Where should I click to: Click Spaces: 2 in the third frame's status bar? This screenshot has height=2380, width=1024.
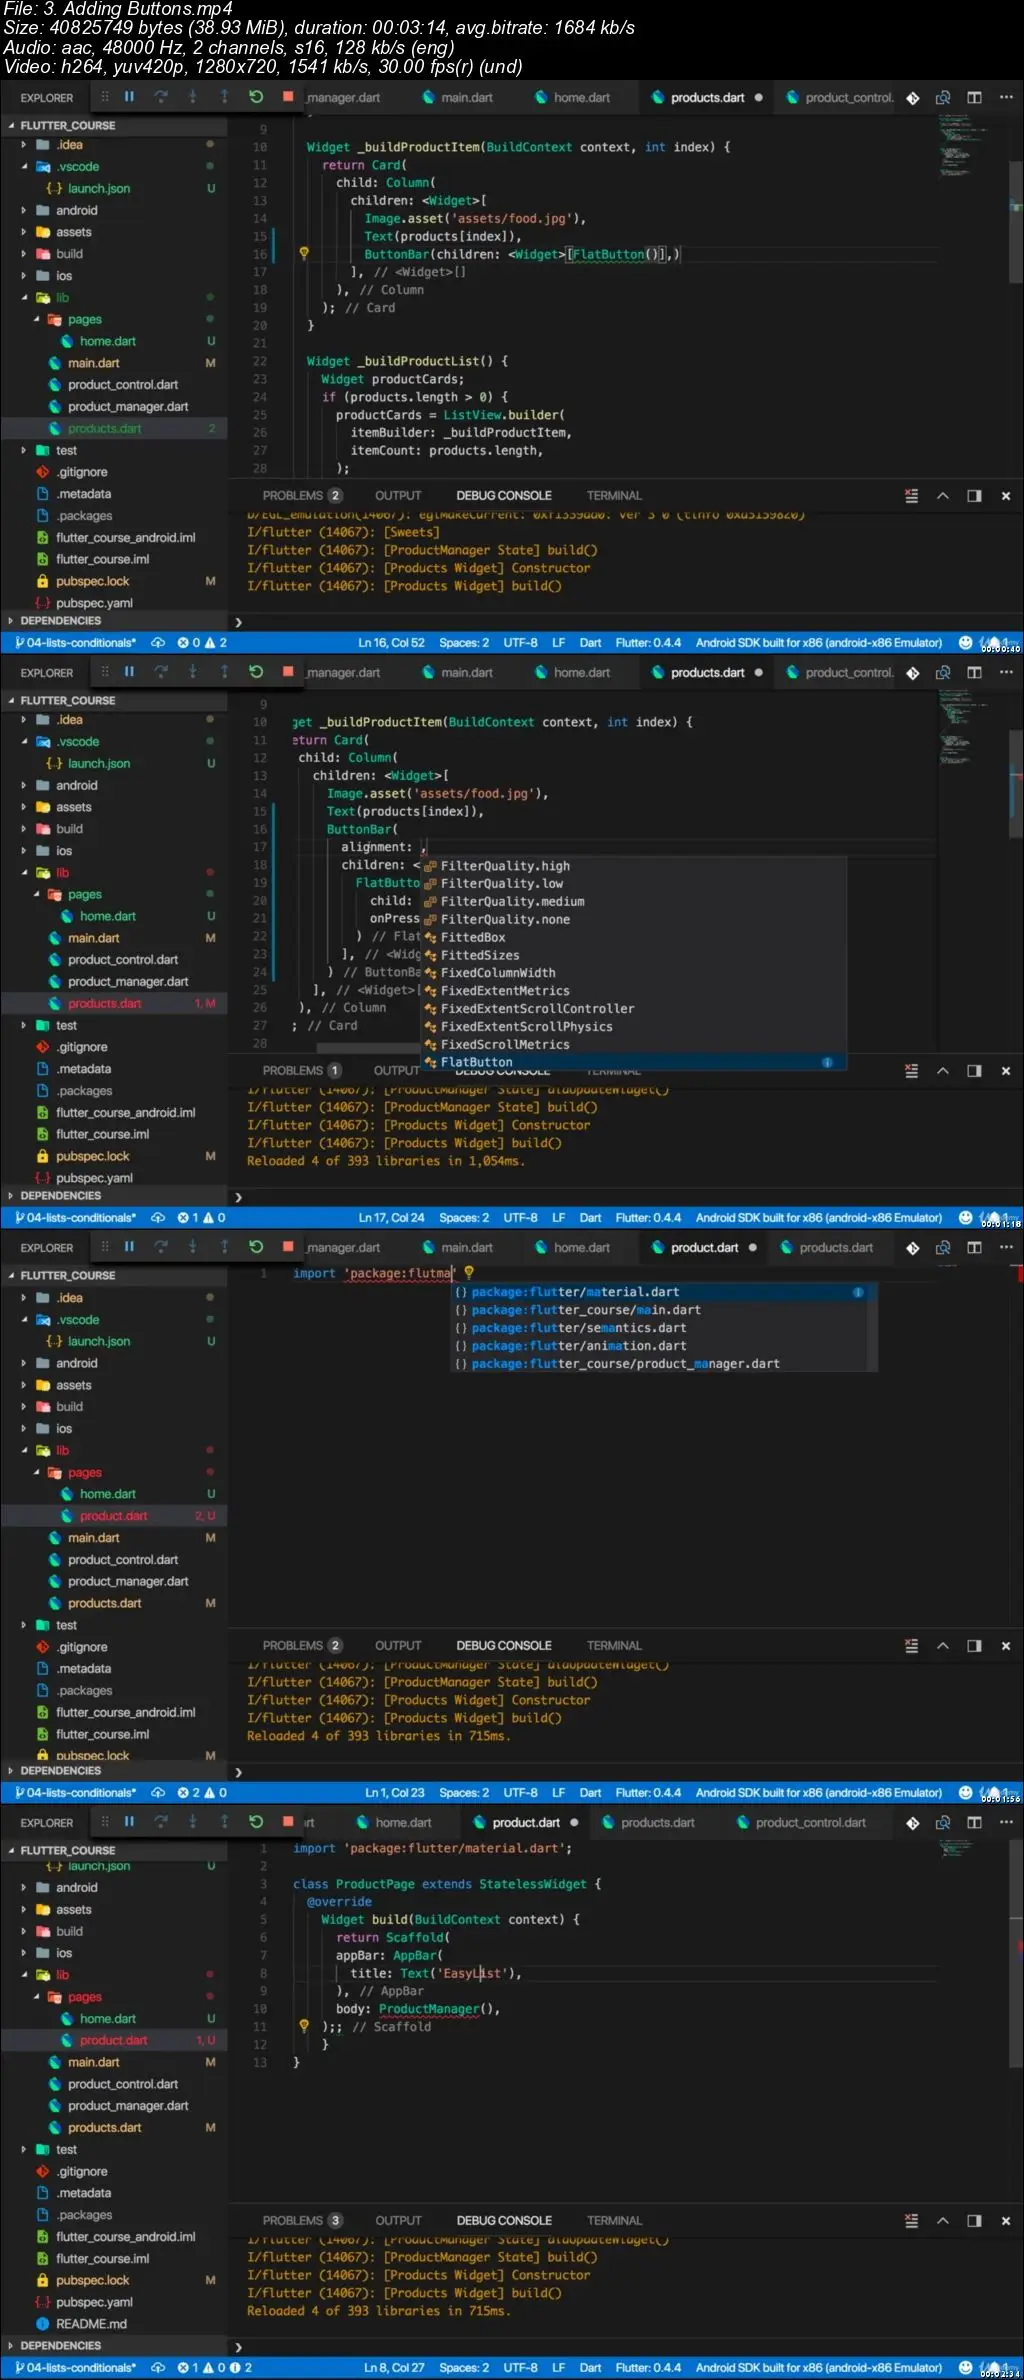pyautogui.click(x=464, y=1793)
